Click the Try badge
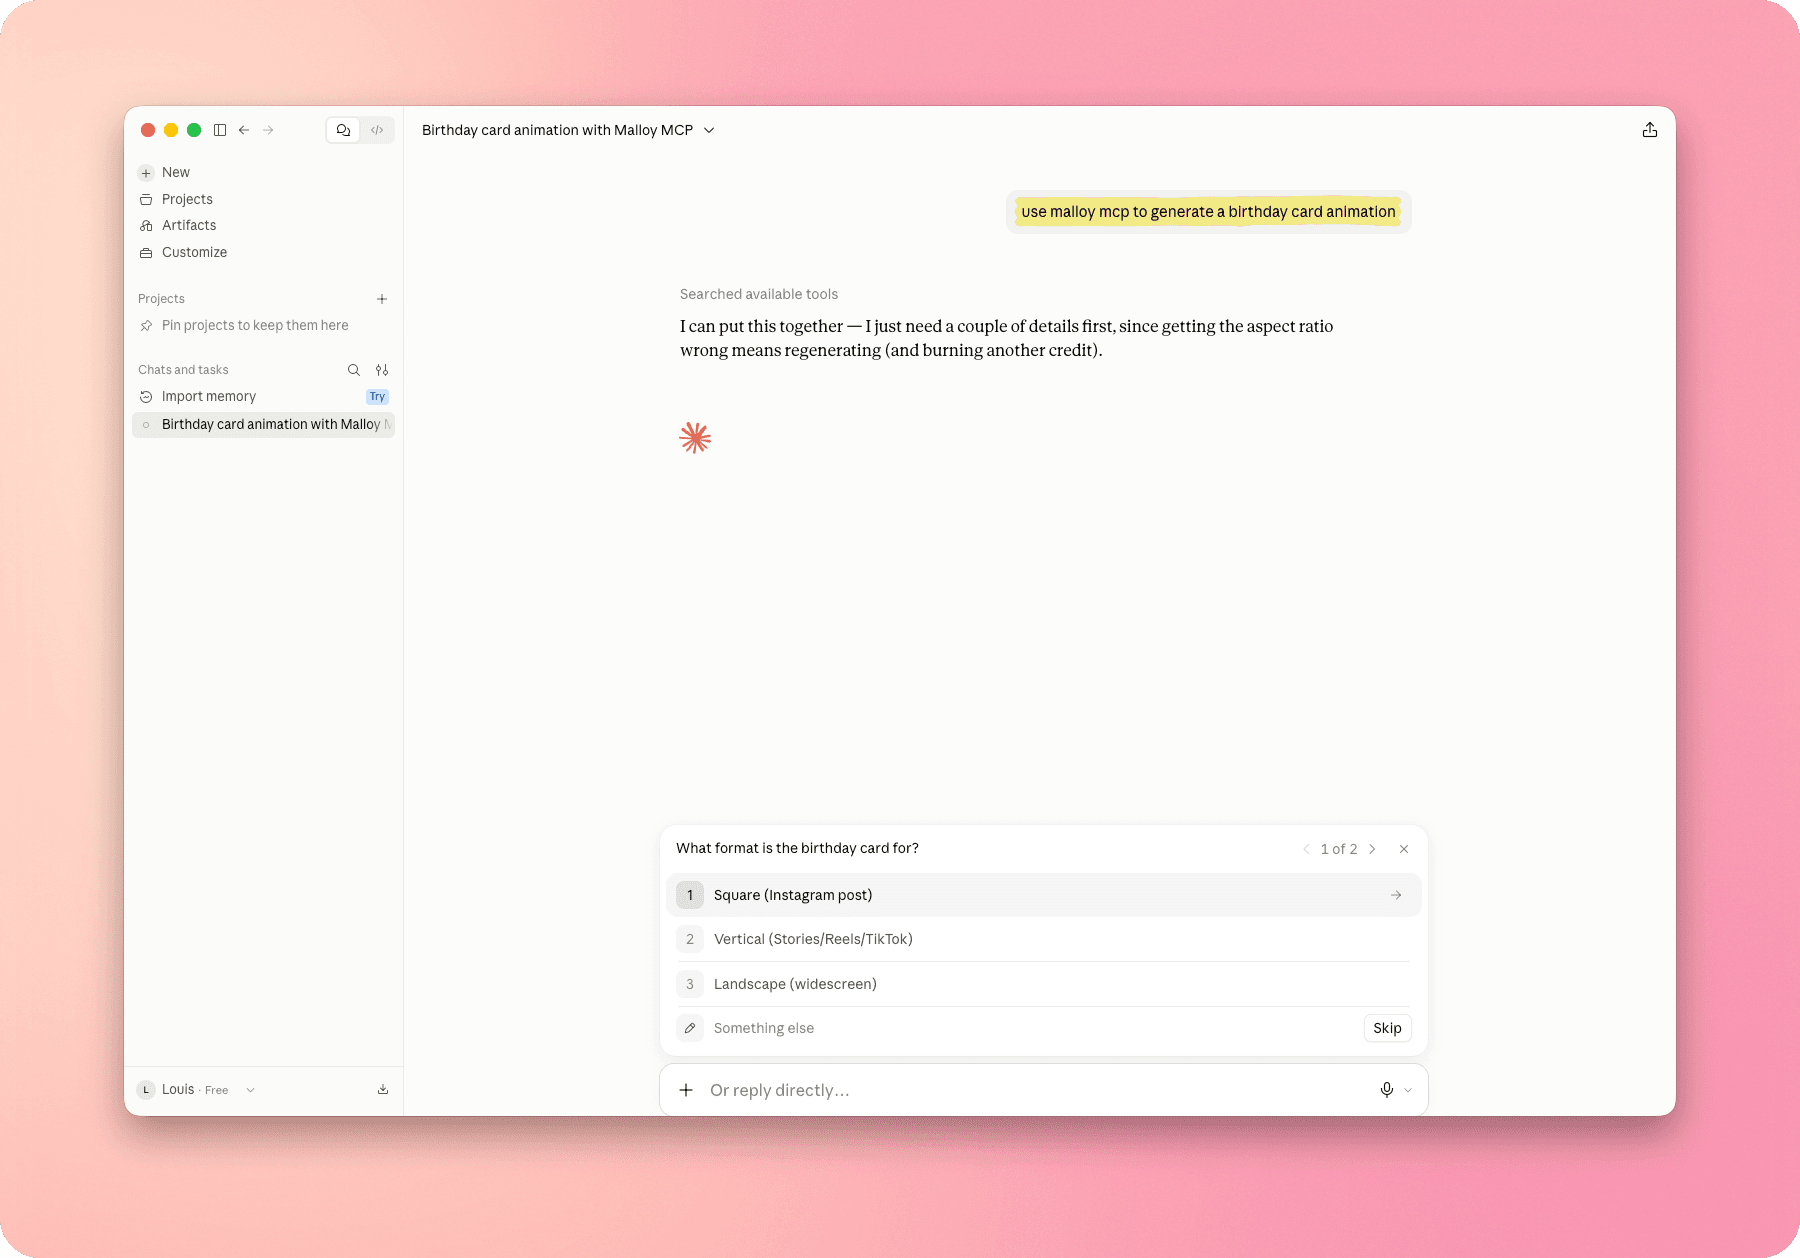Screen dimensions: 1800x1258 (377, 397)
